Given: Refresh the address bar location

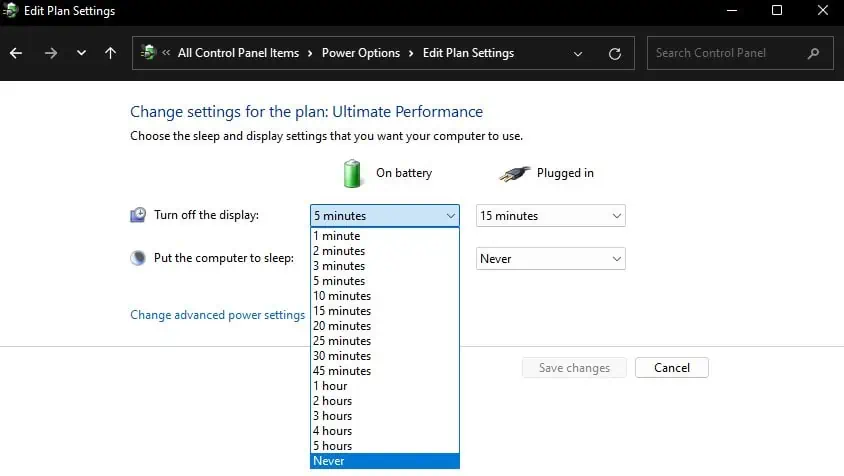Looking at the screenshot, I should (615, 53).
